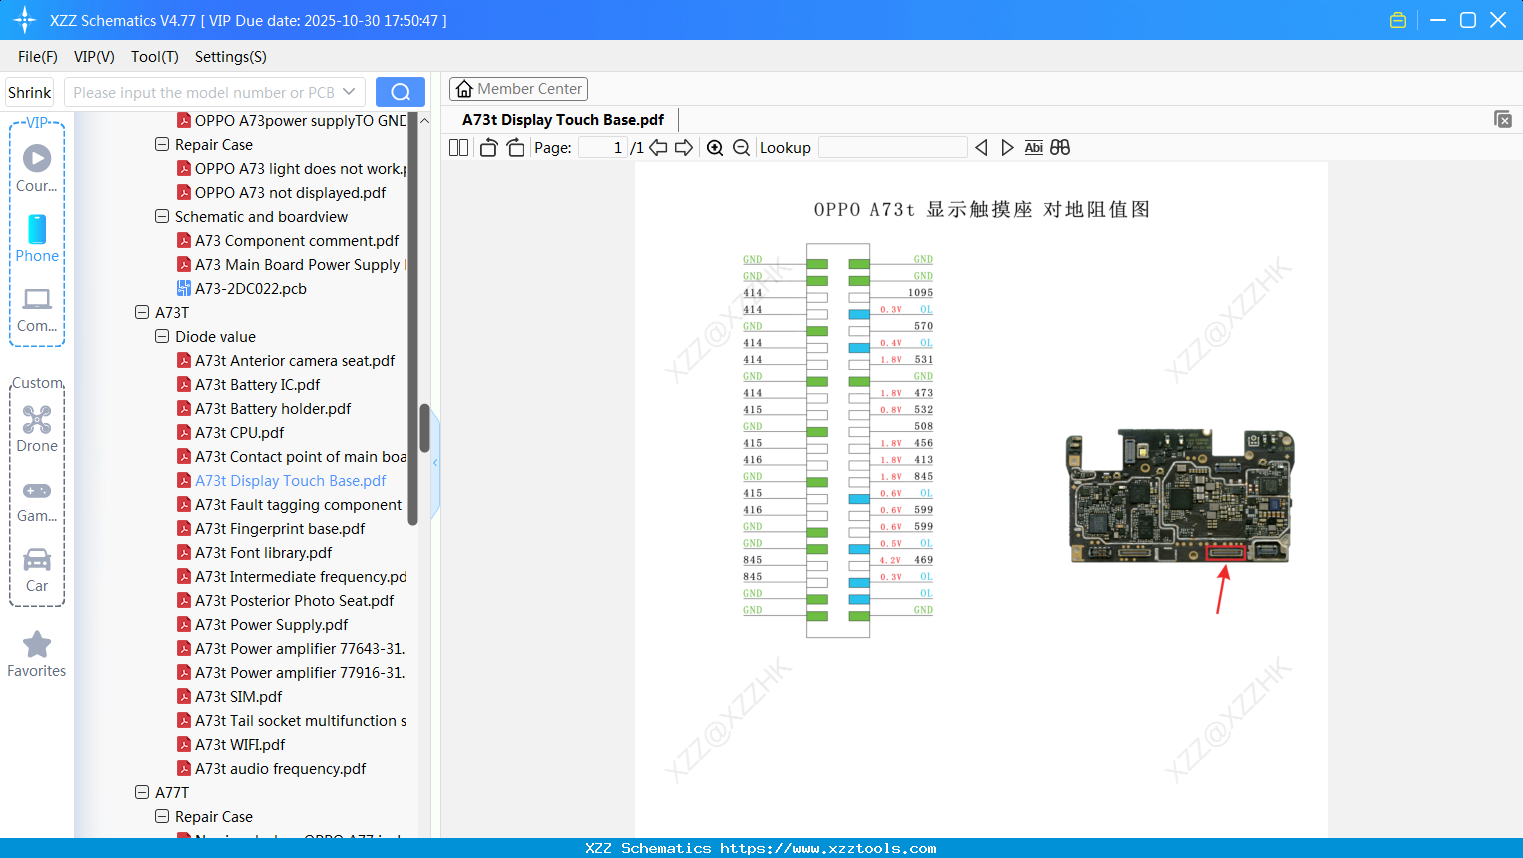Zoom out of the PDF
This screenshot has height=858, width=1523.
741,147
